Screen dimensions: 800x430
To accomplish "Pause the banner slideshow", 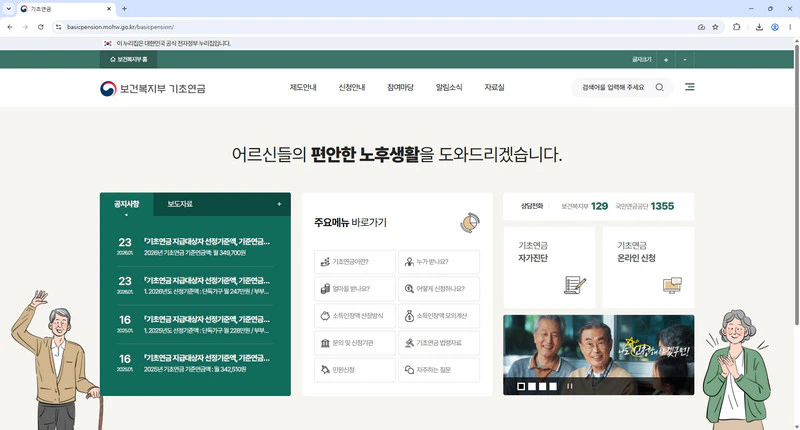I will [569, 386].
